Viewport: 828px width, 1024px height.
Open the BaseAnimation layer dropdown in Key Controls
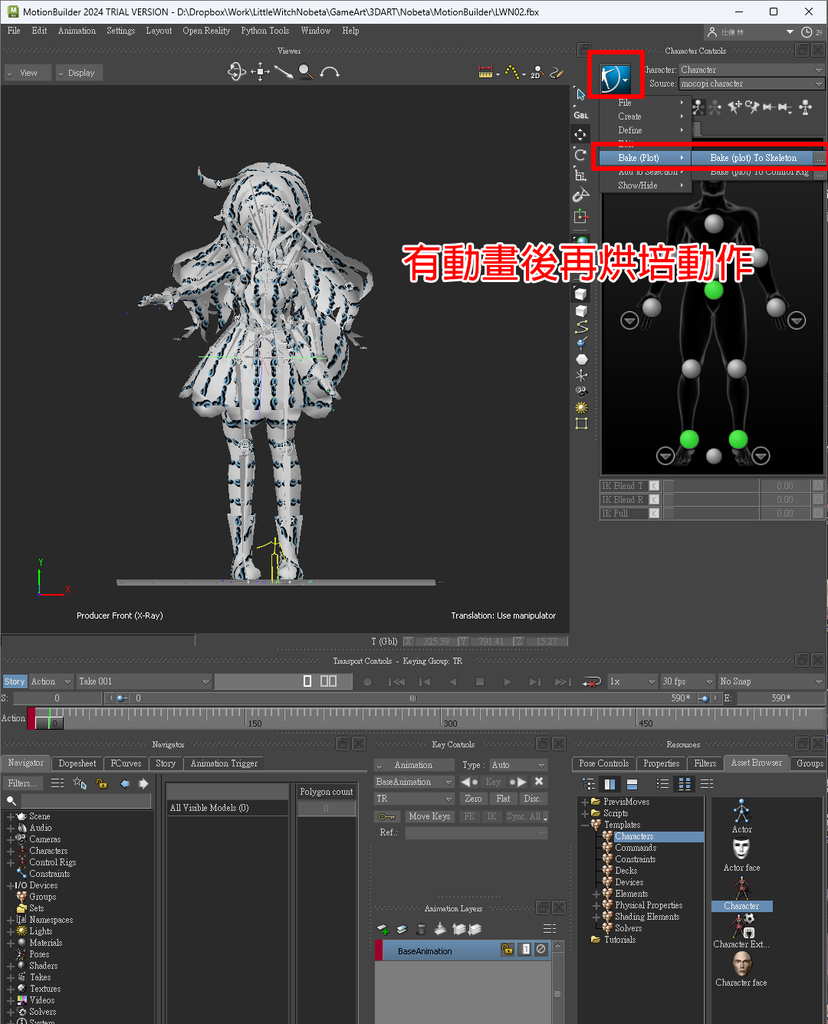[414, 782]
